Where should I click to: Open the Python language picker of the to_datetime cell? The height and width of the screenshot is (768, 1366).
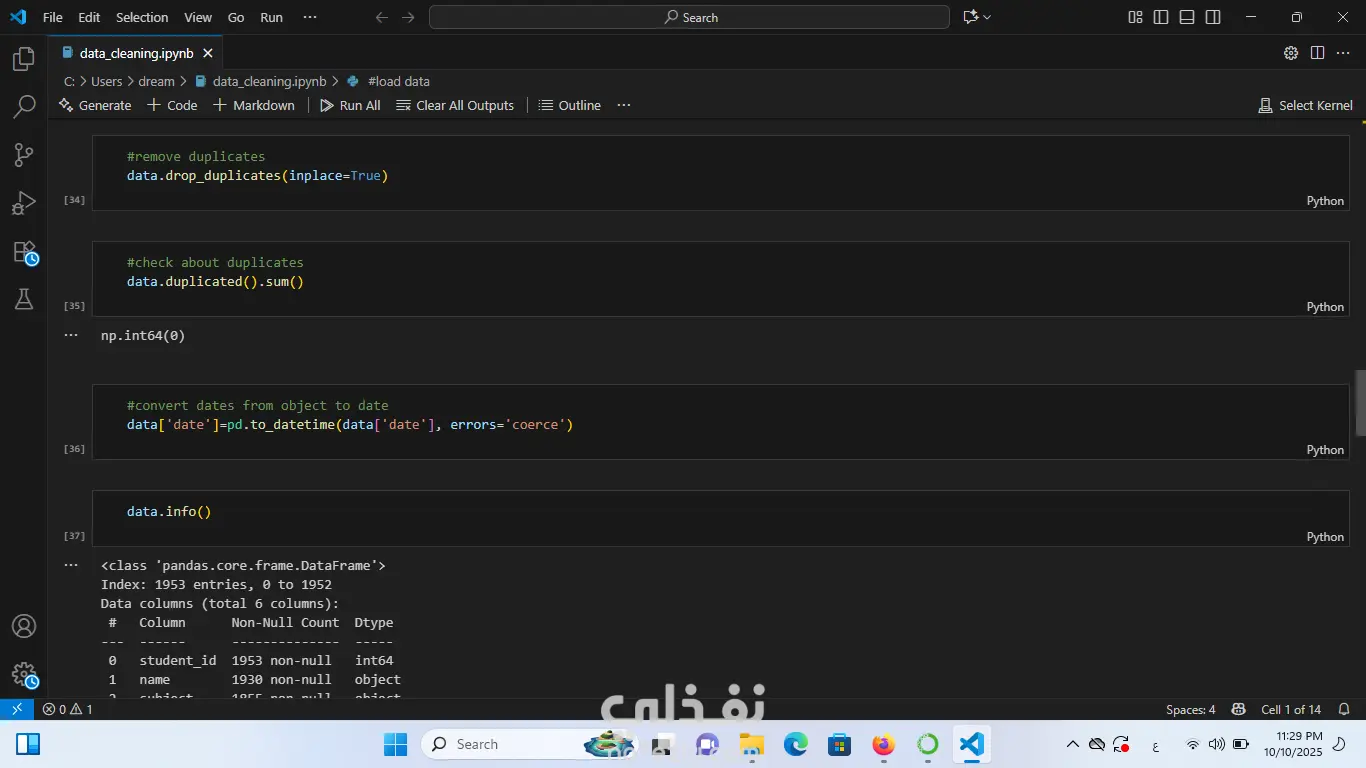point(1325,450)
